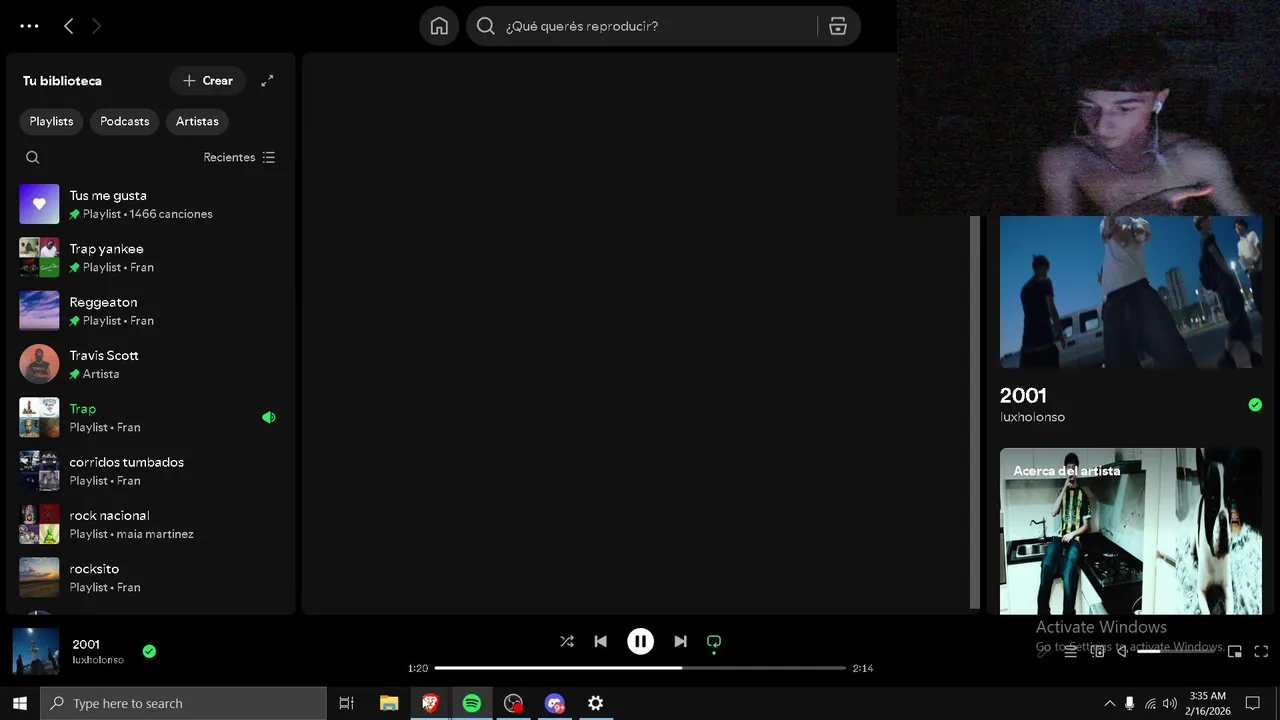Toggle shuffle playback
This screenshot has width=1280, height=720.
click(x=567, y=641)
